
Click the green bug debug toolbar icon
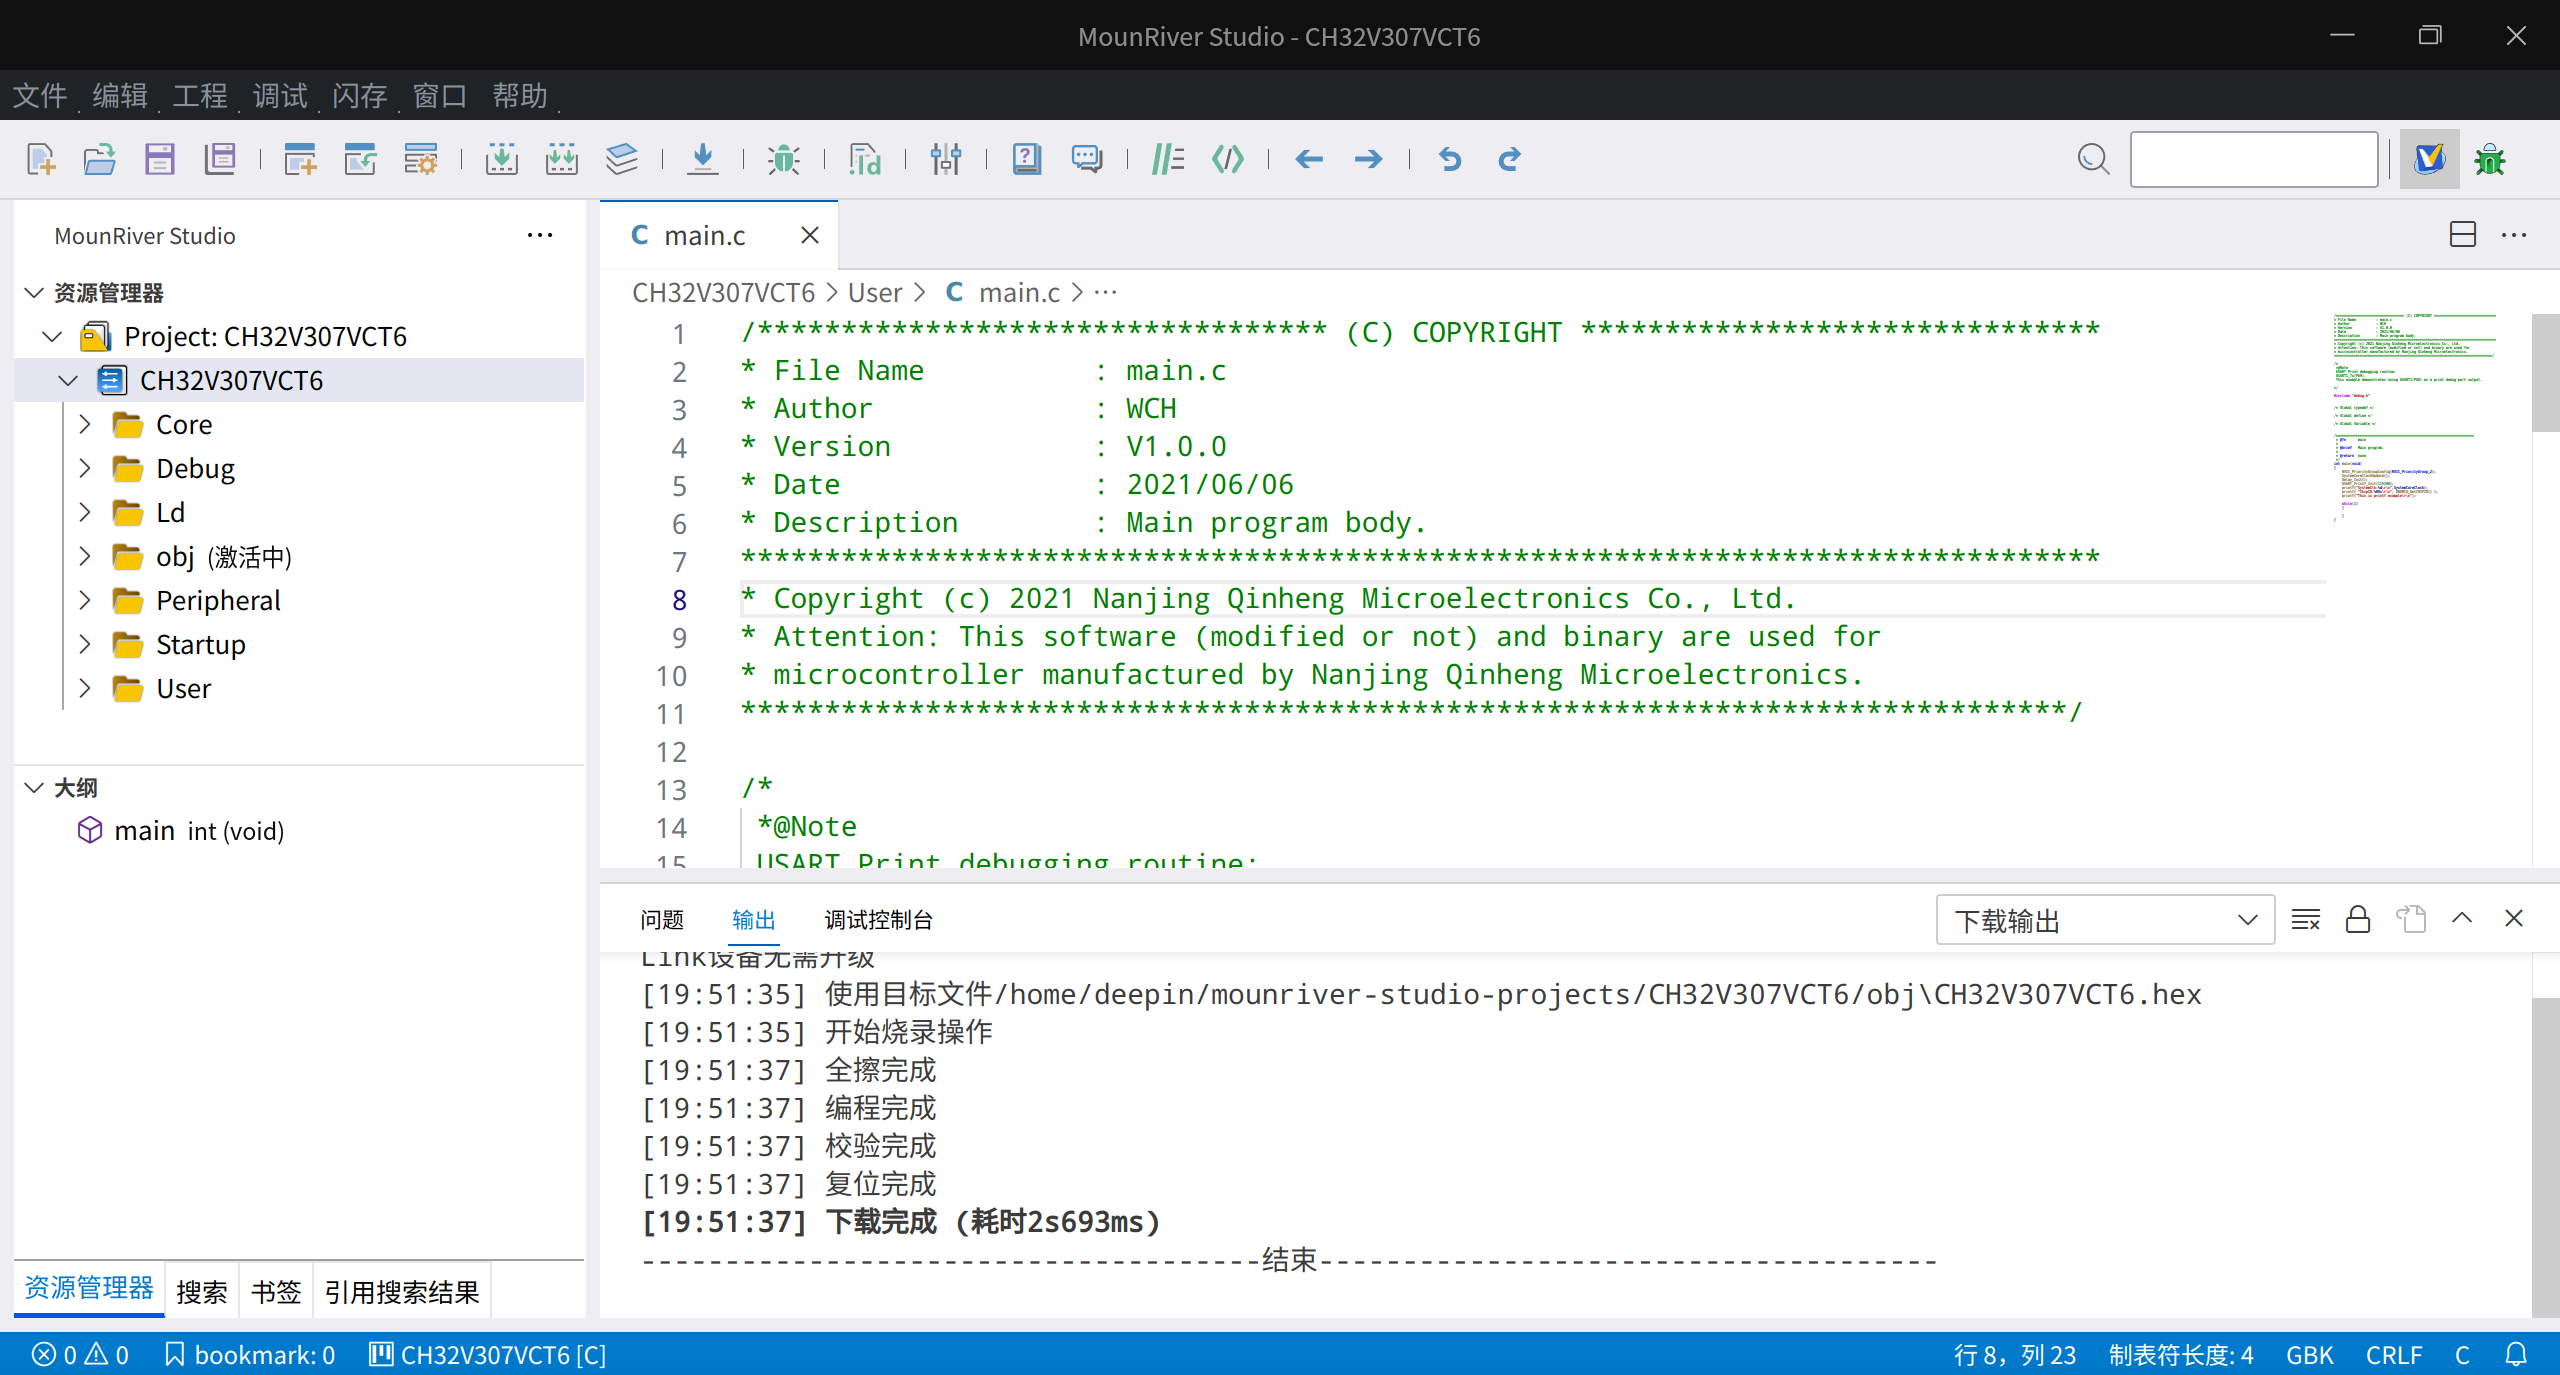click(x=783, y=159)
